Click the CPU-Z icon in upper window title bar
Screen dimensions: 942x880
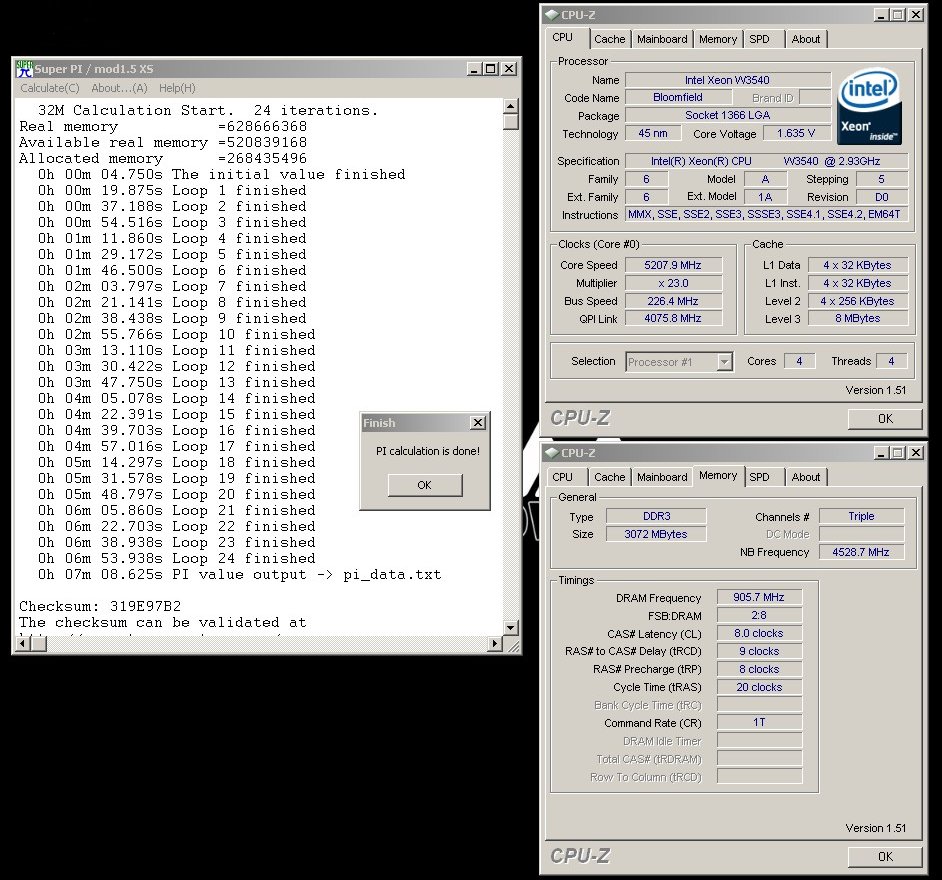click(x=551, y=15)
